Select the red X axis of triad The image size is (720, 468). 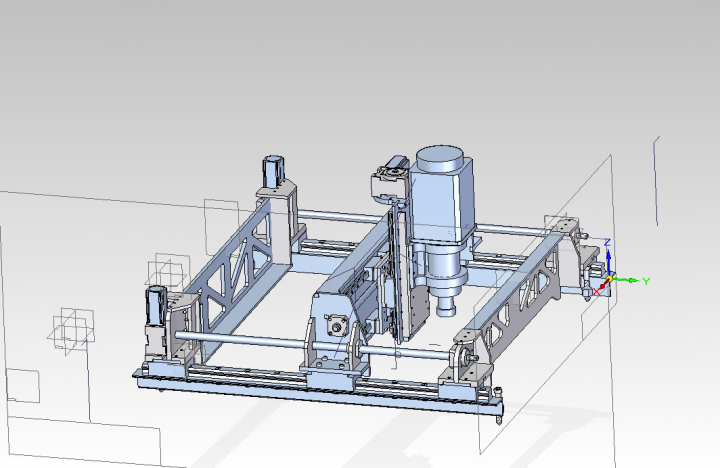(601, 287)
